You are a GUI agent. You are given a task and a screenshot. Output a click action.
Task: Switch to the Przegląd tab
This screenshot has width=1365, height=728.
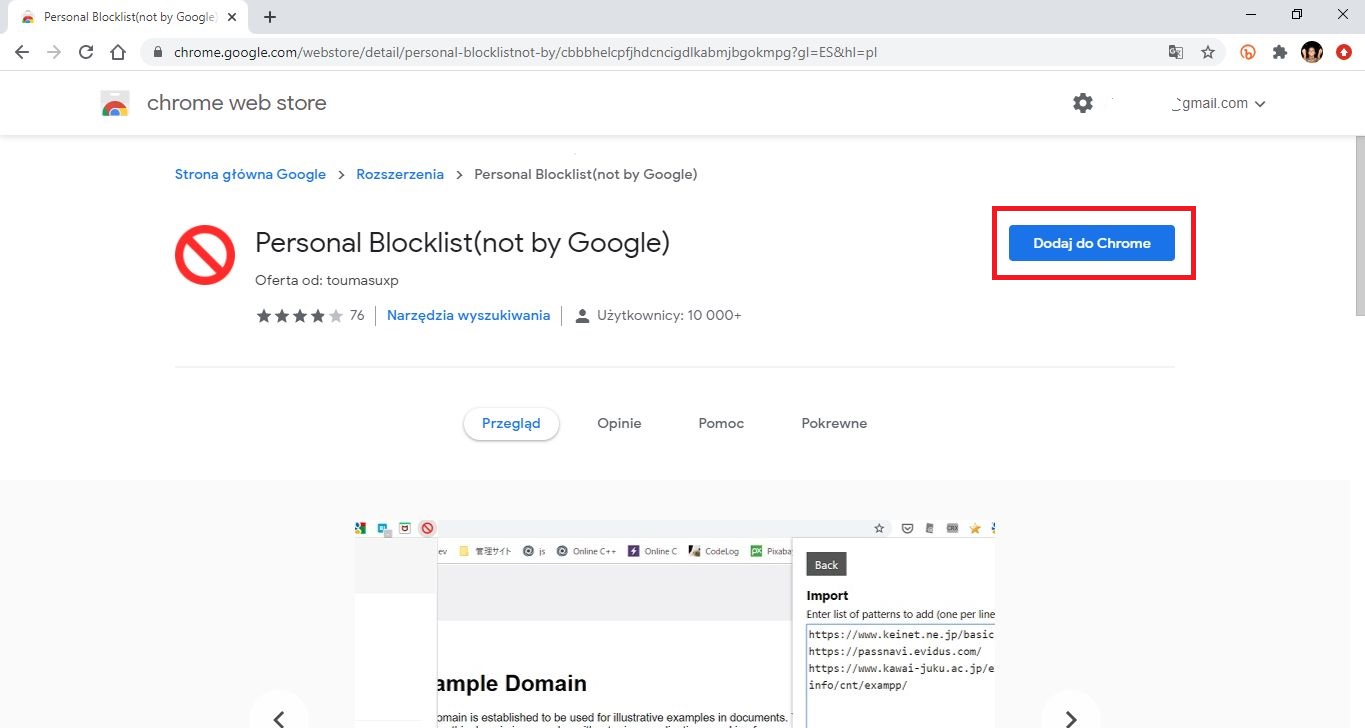[511, 424]
